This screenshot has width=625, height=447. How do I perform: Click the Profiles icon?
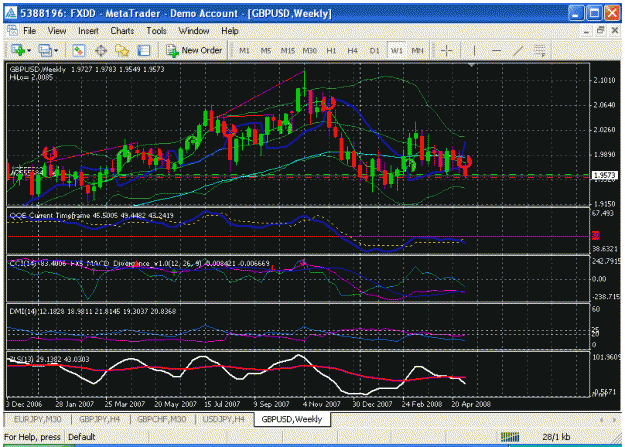coord(45,50)
